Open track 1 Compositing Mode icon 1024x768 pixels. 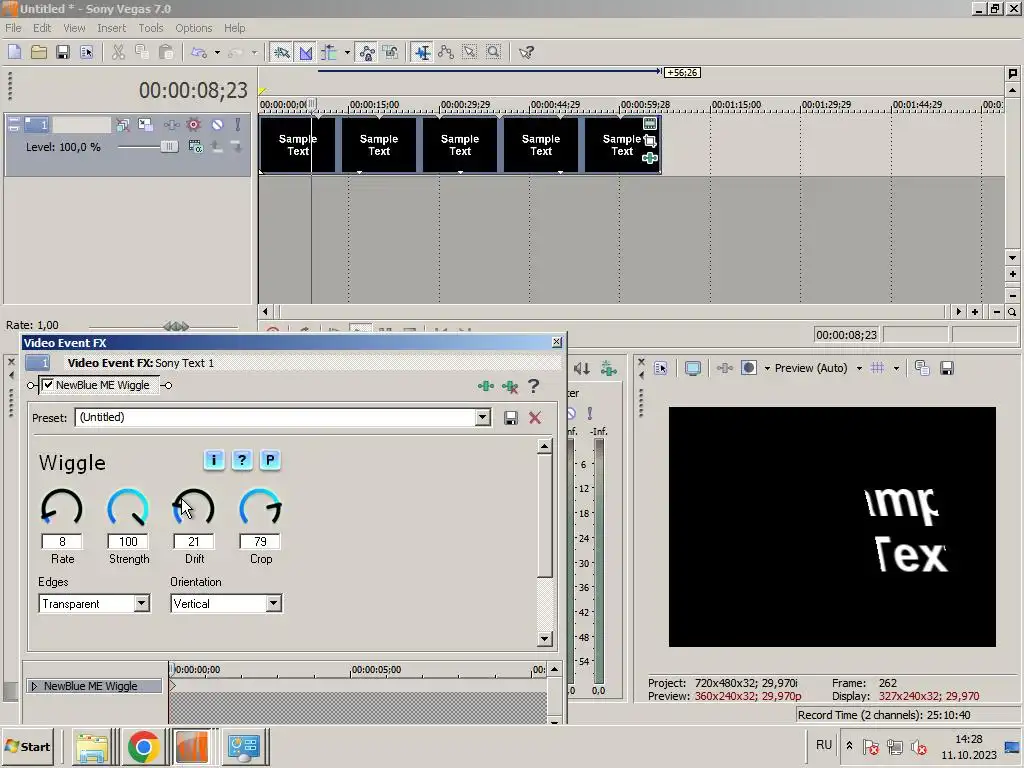click(195, 147)
